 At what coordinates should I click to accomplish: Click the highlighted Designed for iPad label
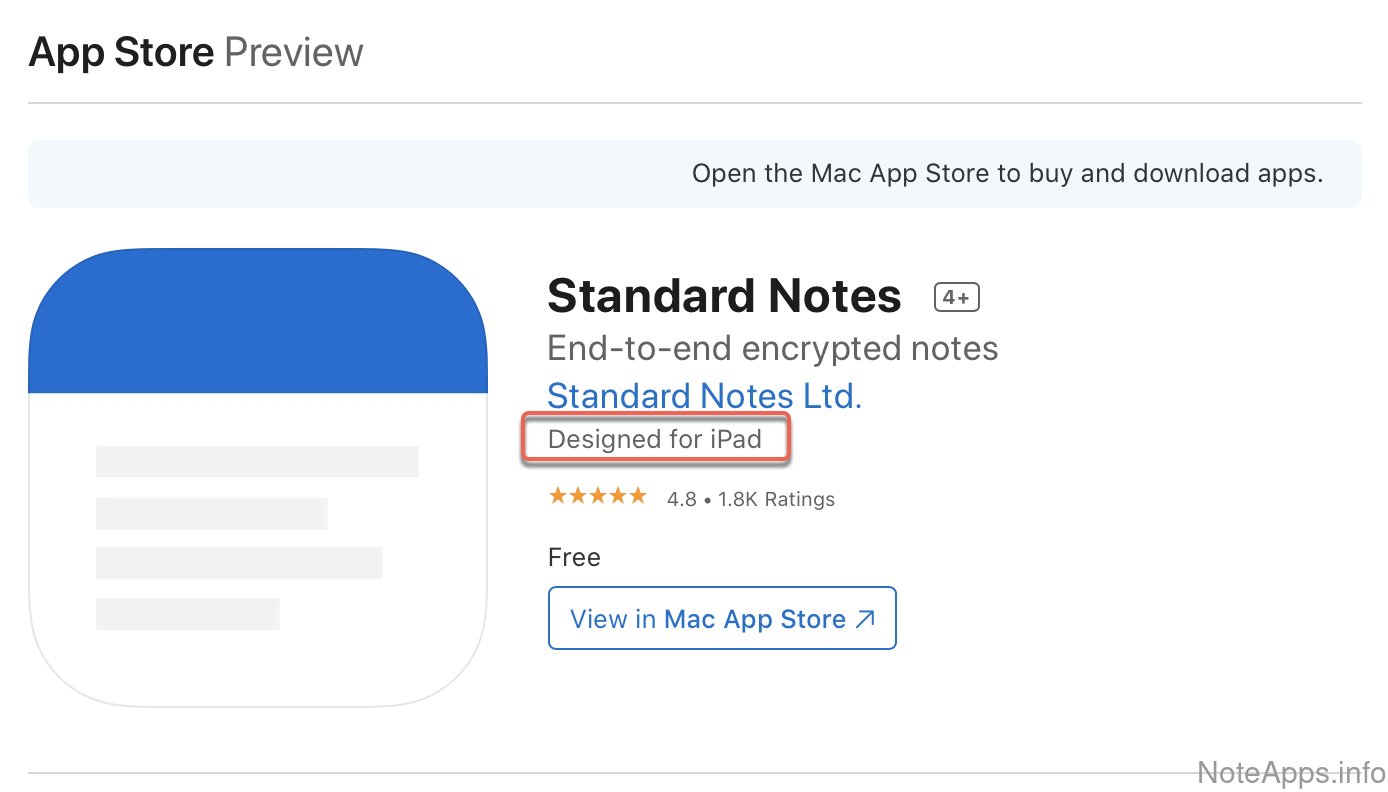pyautogui.click(x=655, y=439)
